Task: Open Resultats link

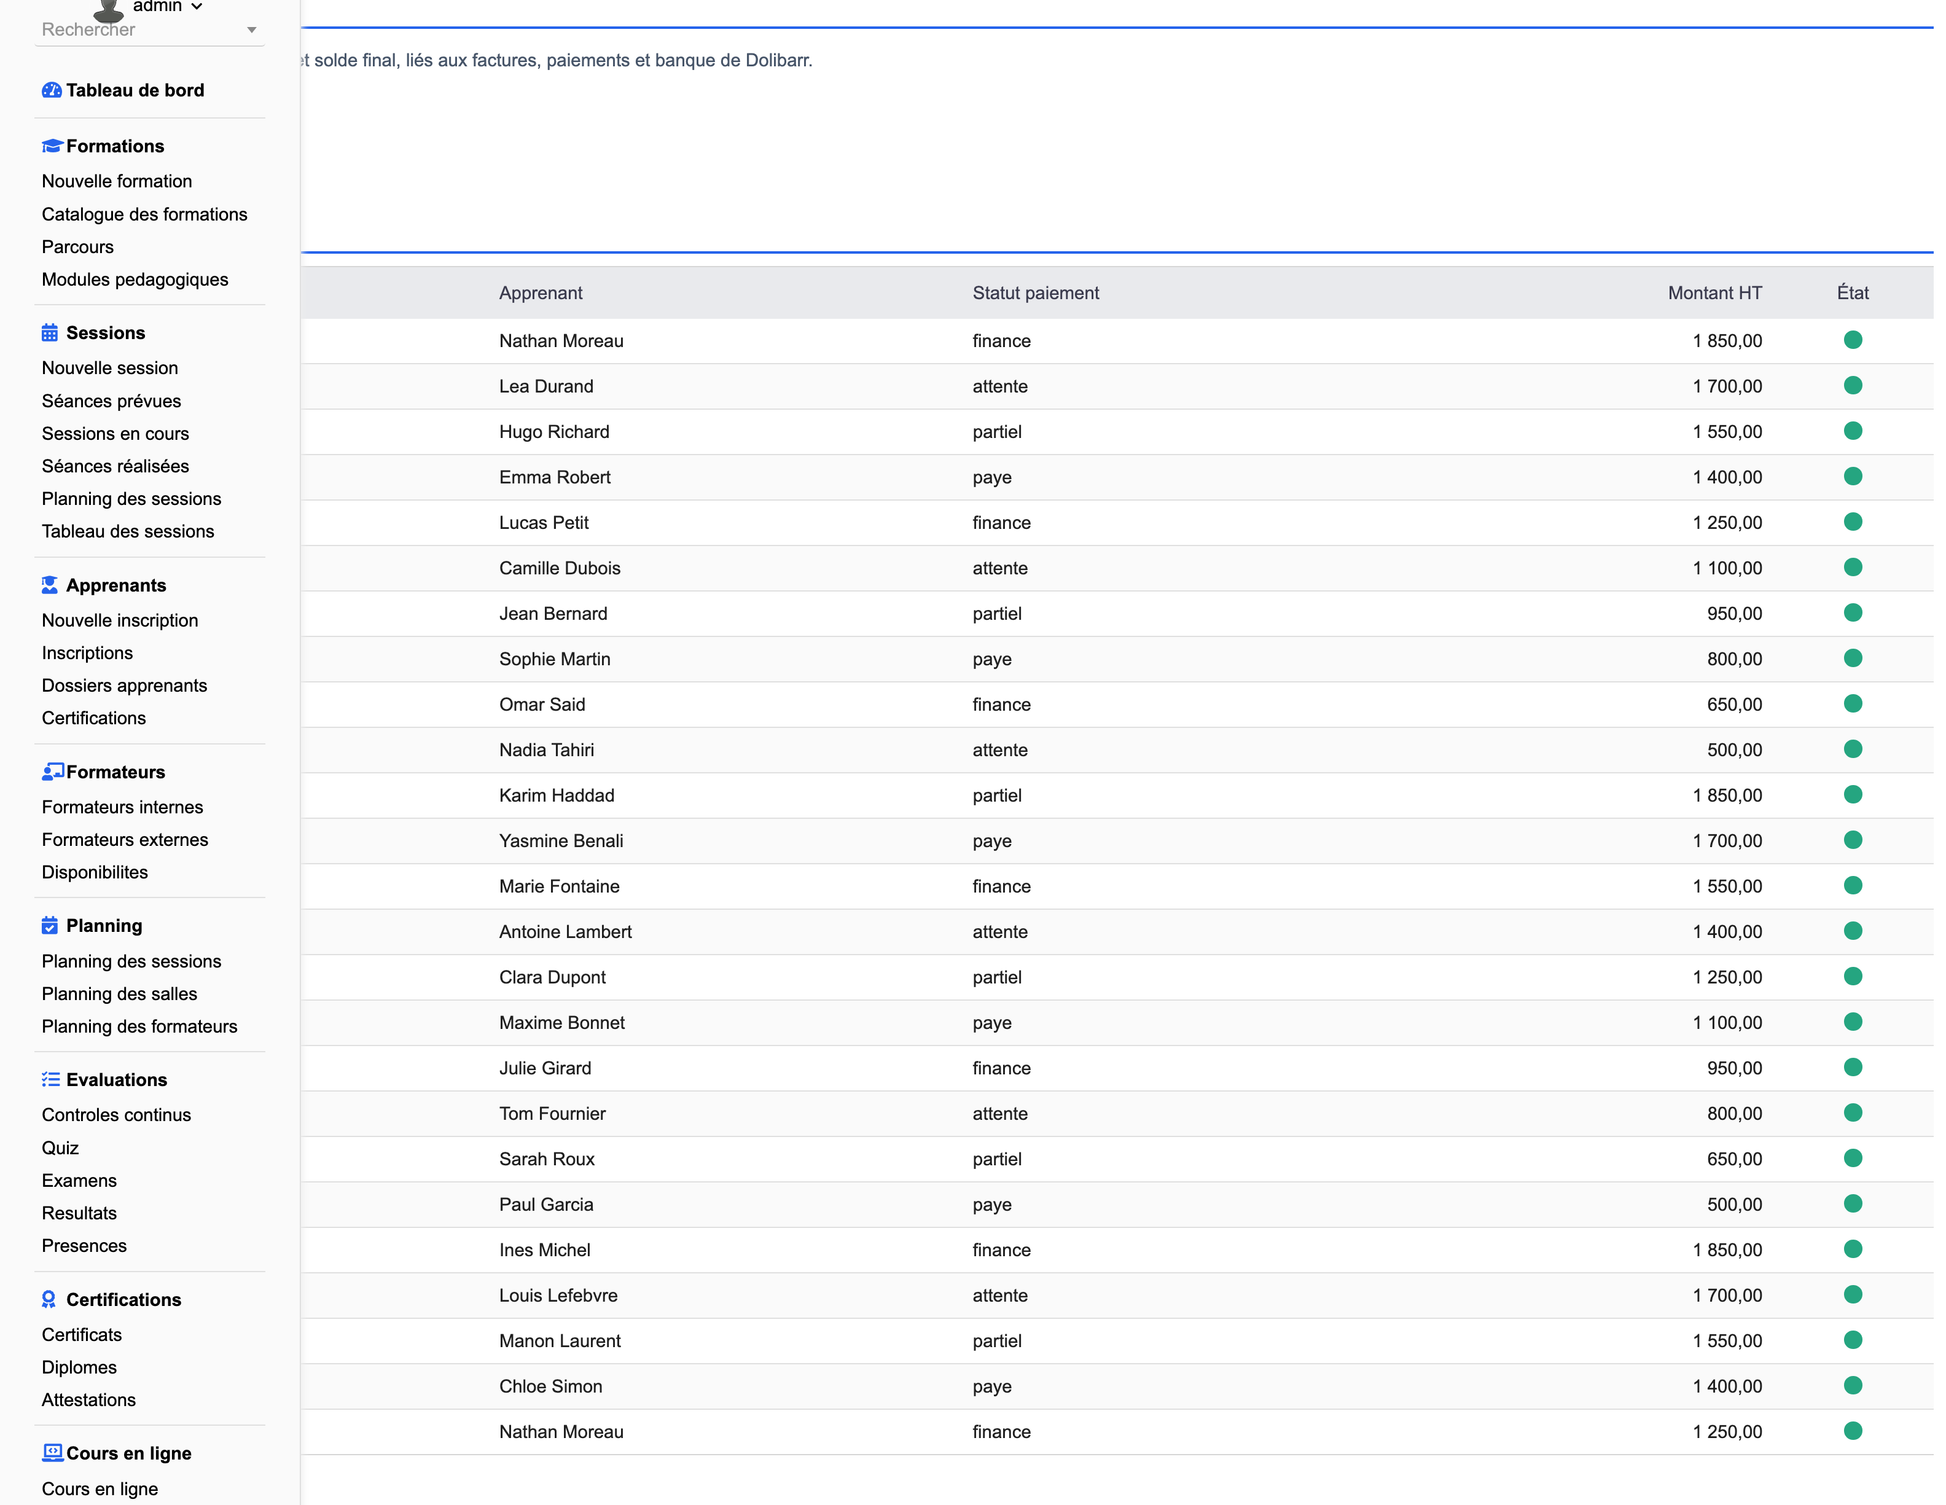Action: coord(79,1213)
